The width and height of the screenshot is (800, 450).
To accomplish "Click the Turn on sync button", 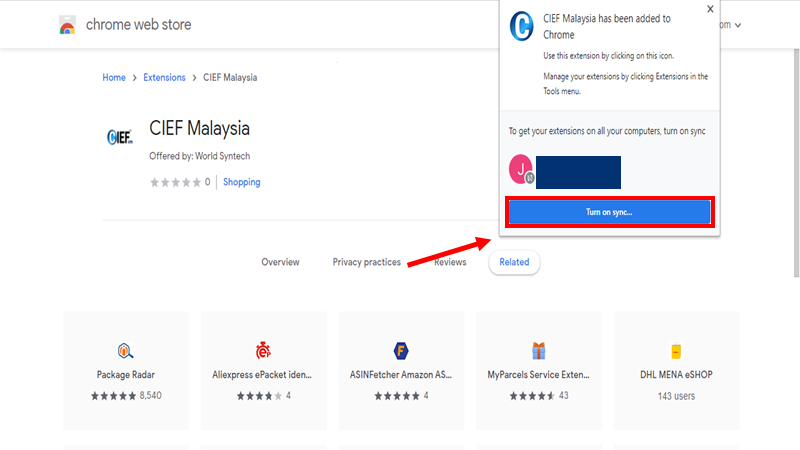I will [610, 212].
